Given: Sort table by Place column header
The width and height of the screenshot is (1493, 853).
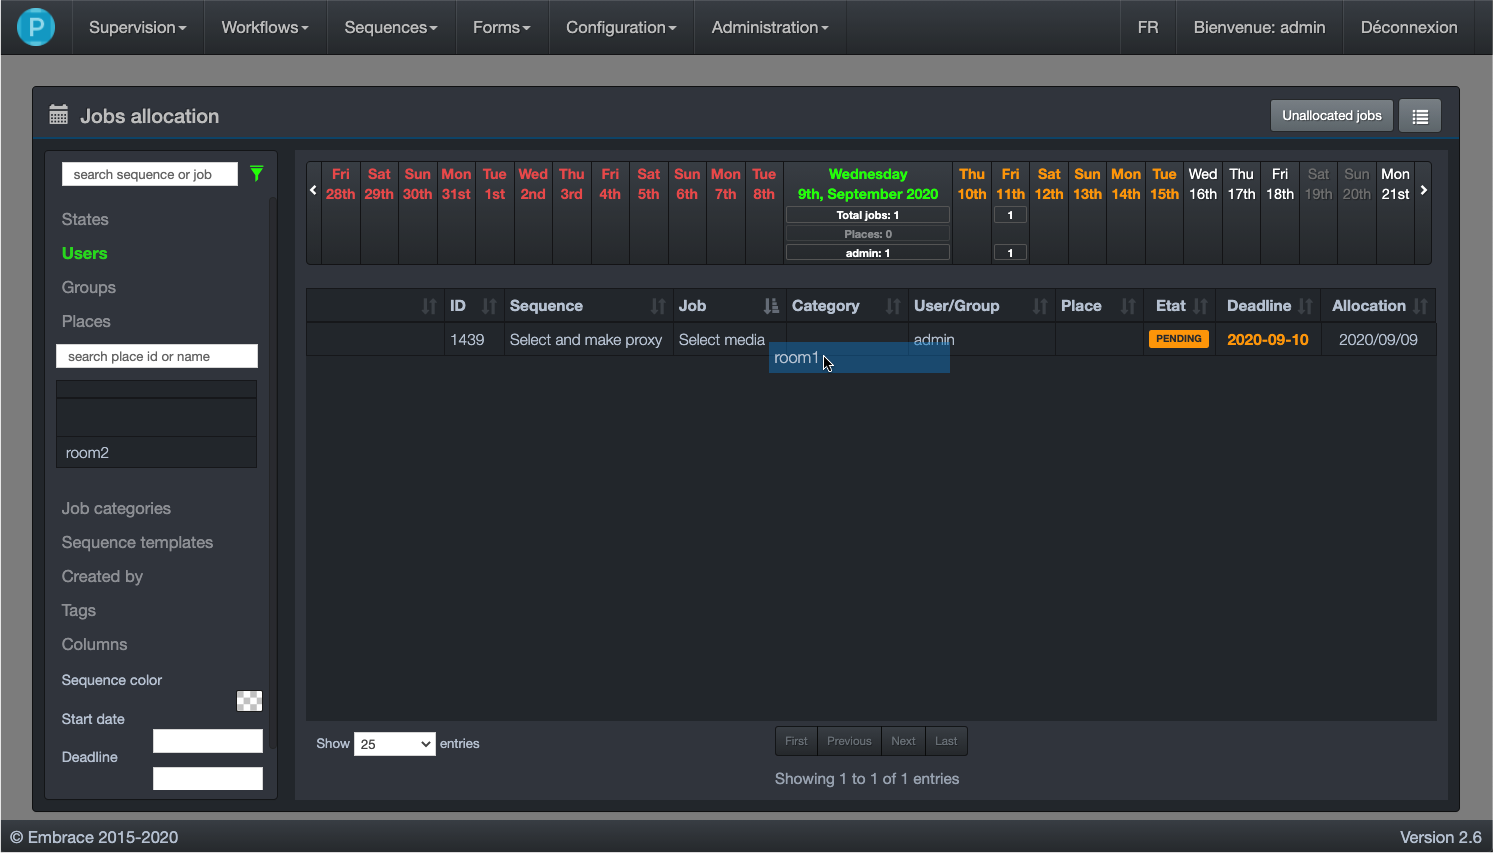Looking at the screenshot, I should point(1099,306).
